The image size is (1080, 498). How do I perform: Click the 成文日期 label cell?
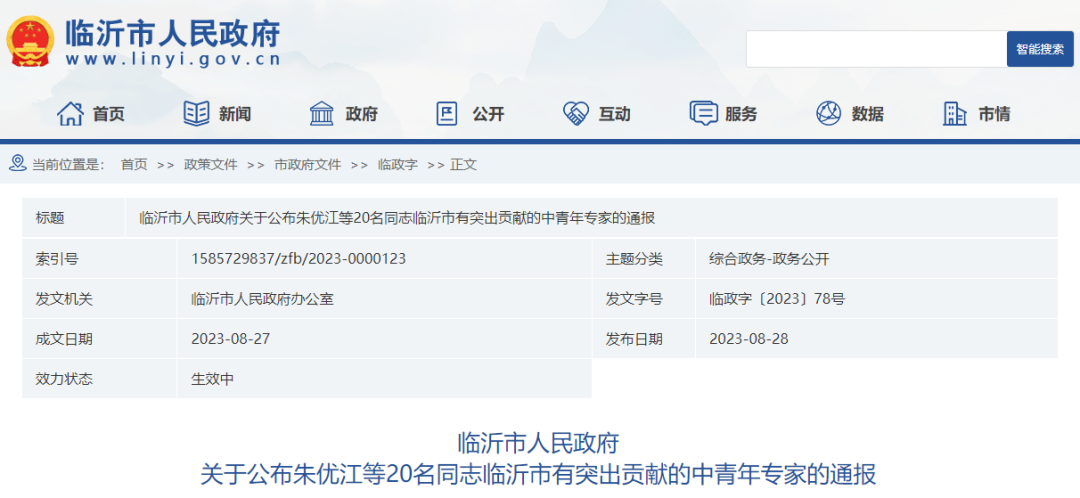click(99, 339)
